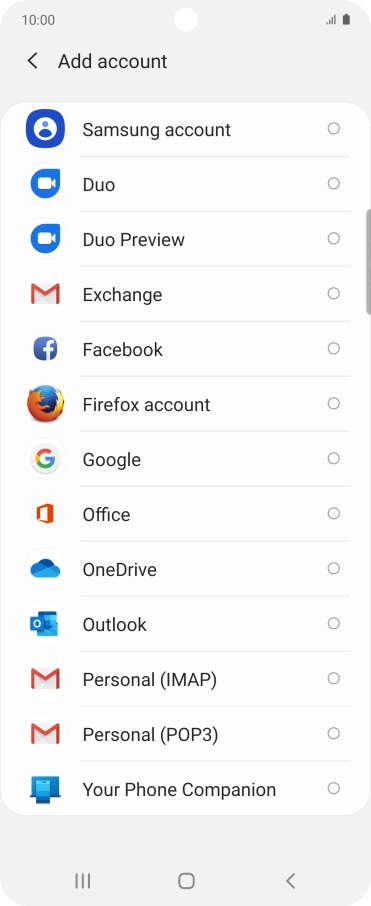Choose the Personal (POP3) radio option
The width and height of the screenshot is (371, 906).
(x=333, y=733)
